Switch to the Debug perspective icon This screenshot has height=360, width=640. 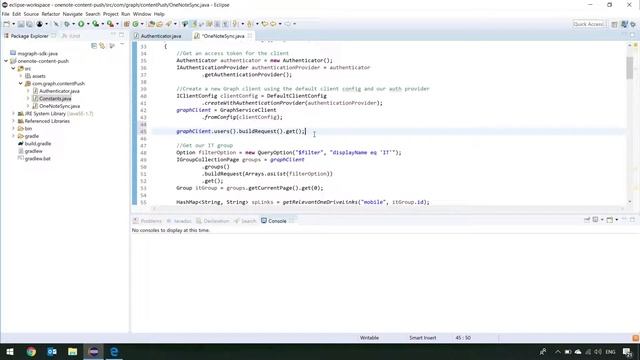coord(633,24)
